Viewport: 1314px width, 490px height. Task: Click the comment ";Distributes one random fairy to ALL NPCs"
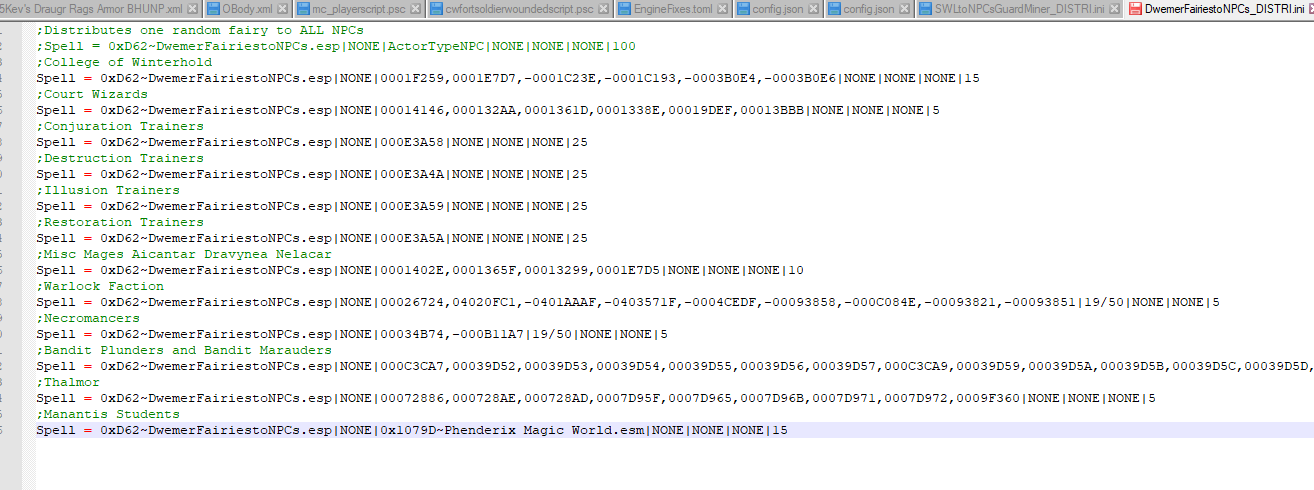pos(200,30)
